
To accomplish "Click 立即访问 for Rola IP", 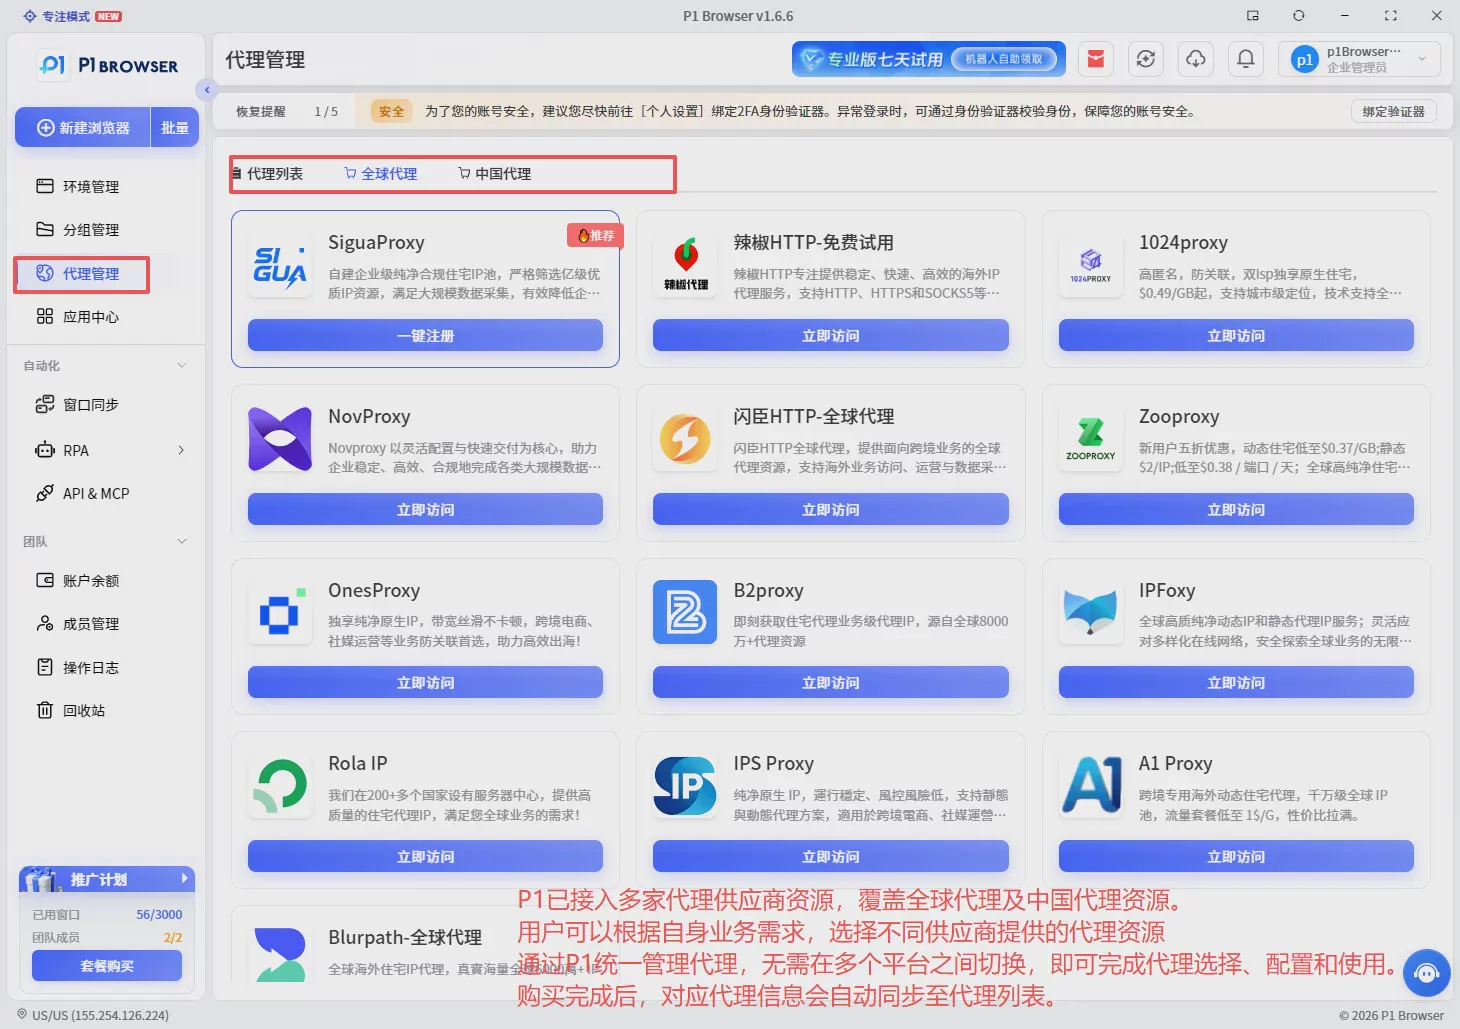I will pos(425,856).
